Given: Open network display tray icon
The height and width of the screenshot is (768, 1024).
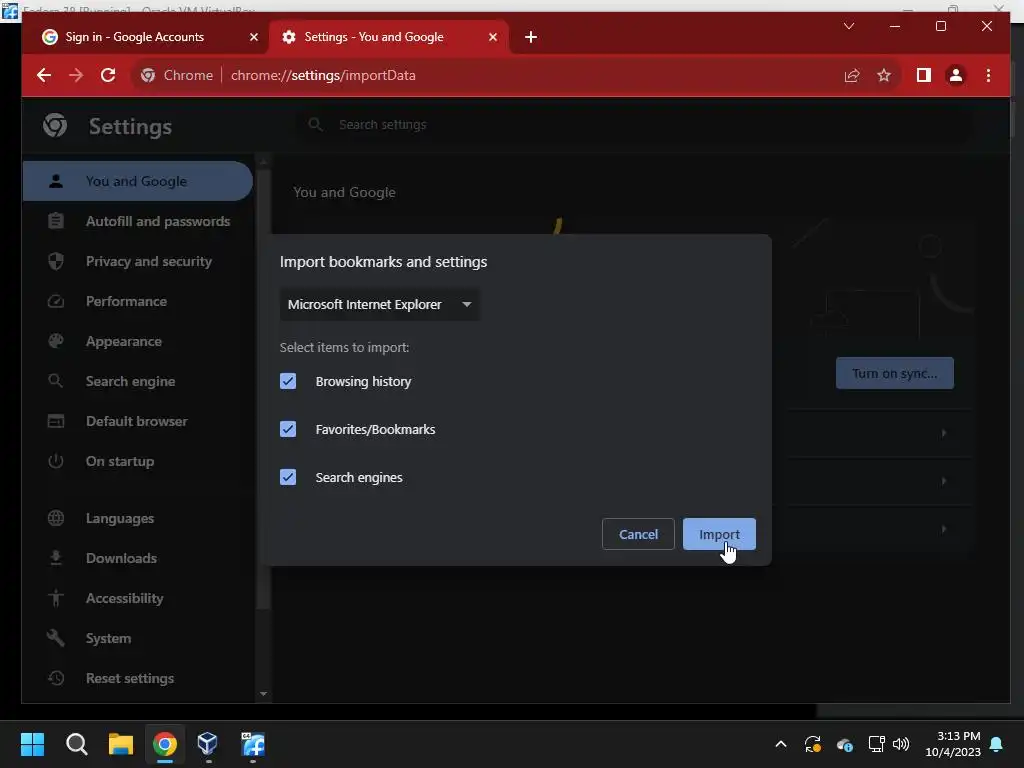Looking at the screenshot, I should (876, 744).
